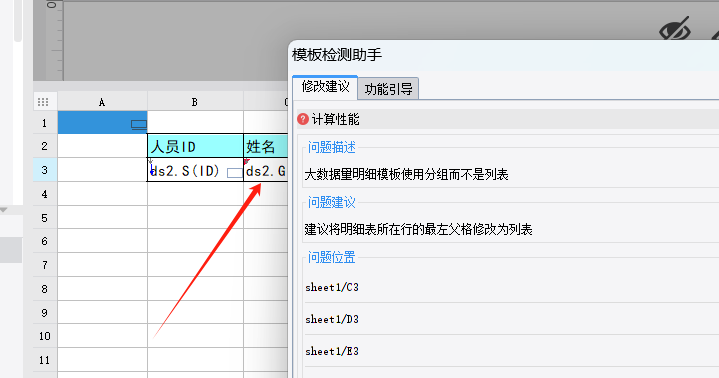Toggle the crossed-eye preview icon
Image resolution: width=719 pixels, height=378 pixels.
click(675, 30)
